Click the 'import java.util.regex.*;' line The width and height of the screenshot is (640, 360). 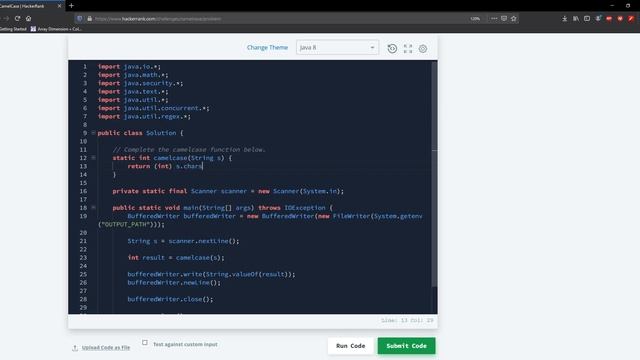pos(144,116)
